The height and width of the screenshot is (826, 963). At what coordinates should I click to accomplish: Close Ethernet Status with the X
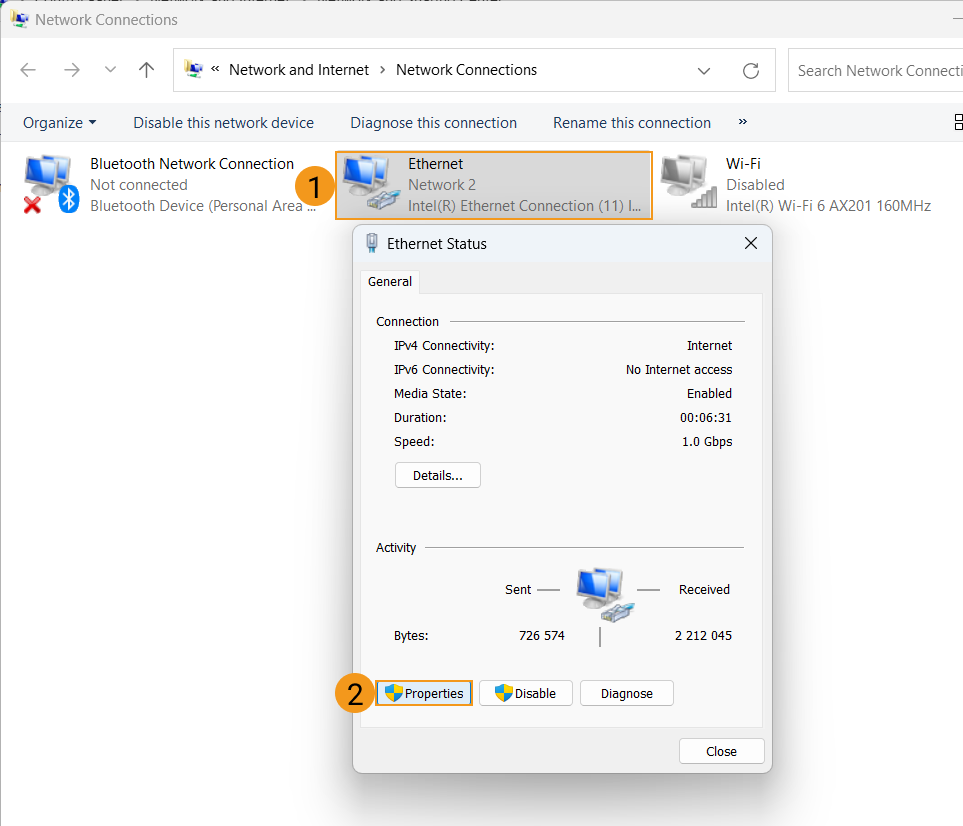(x=751, y=243)
